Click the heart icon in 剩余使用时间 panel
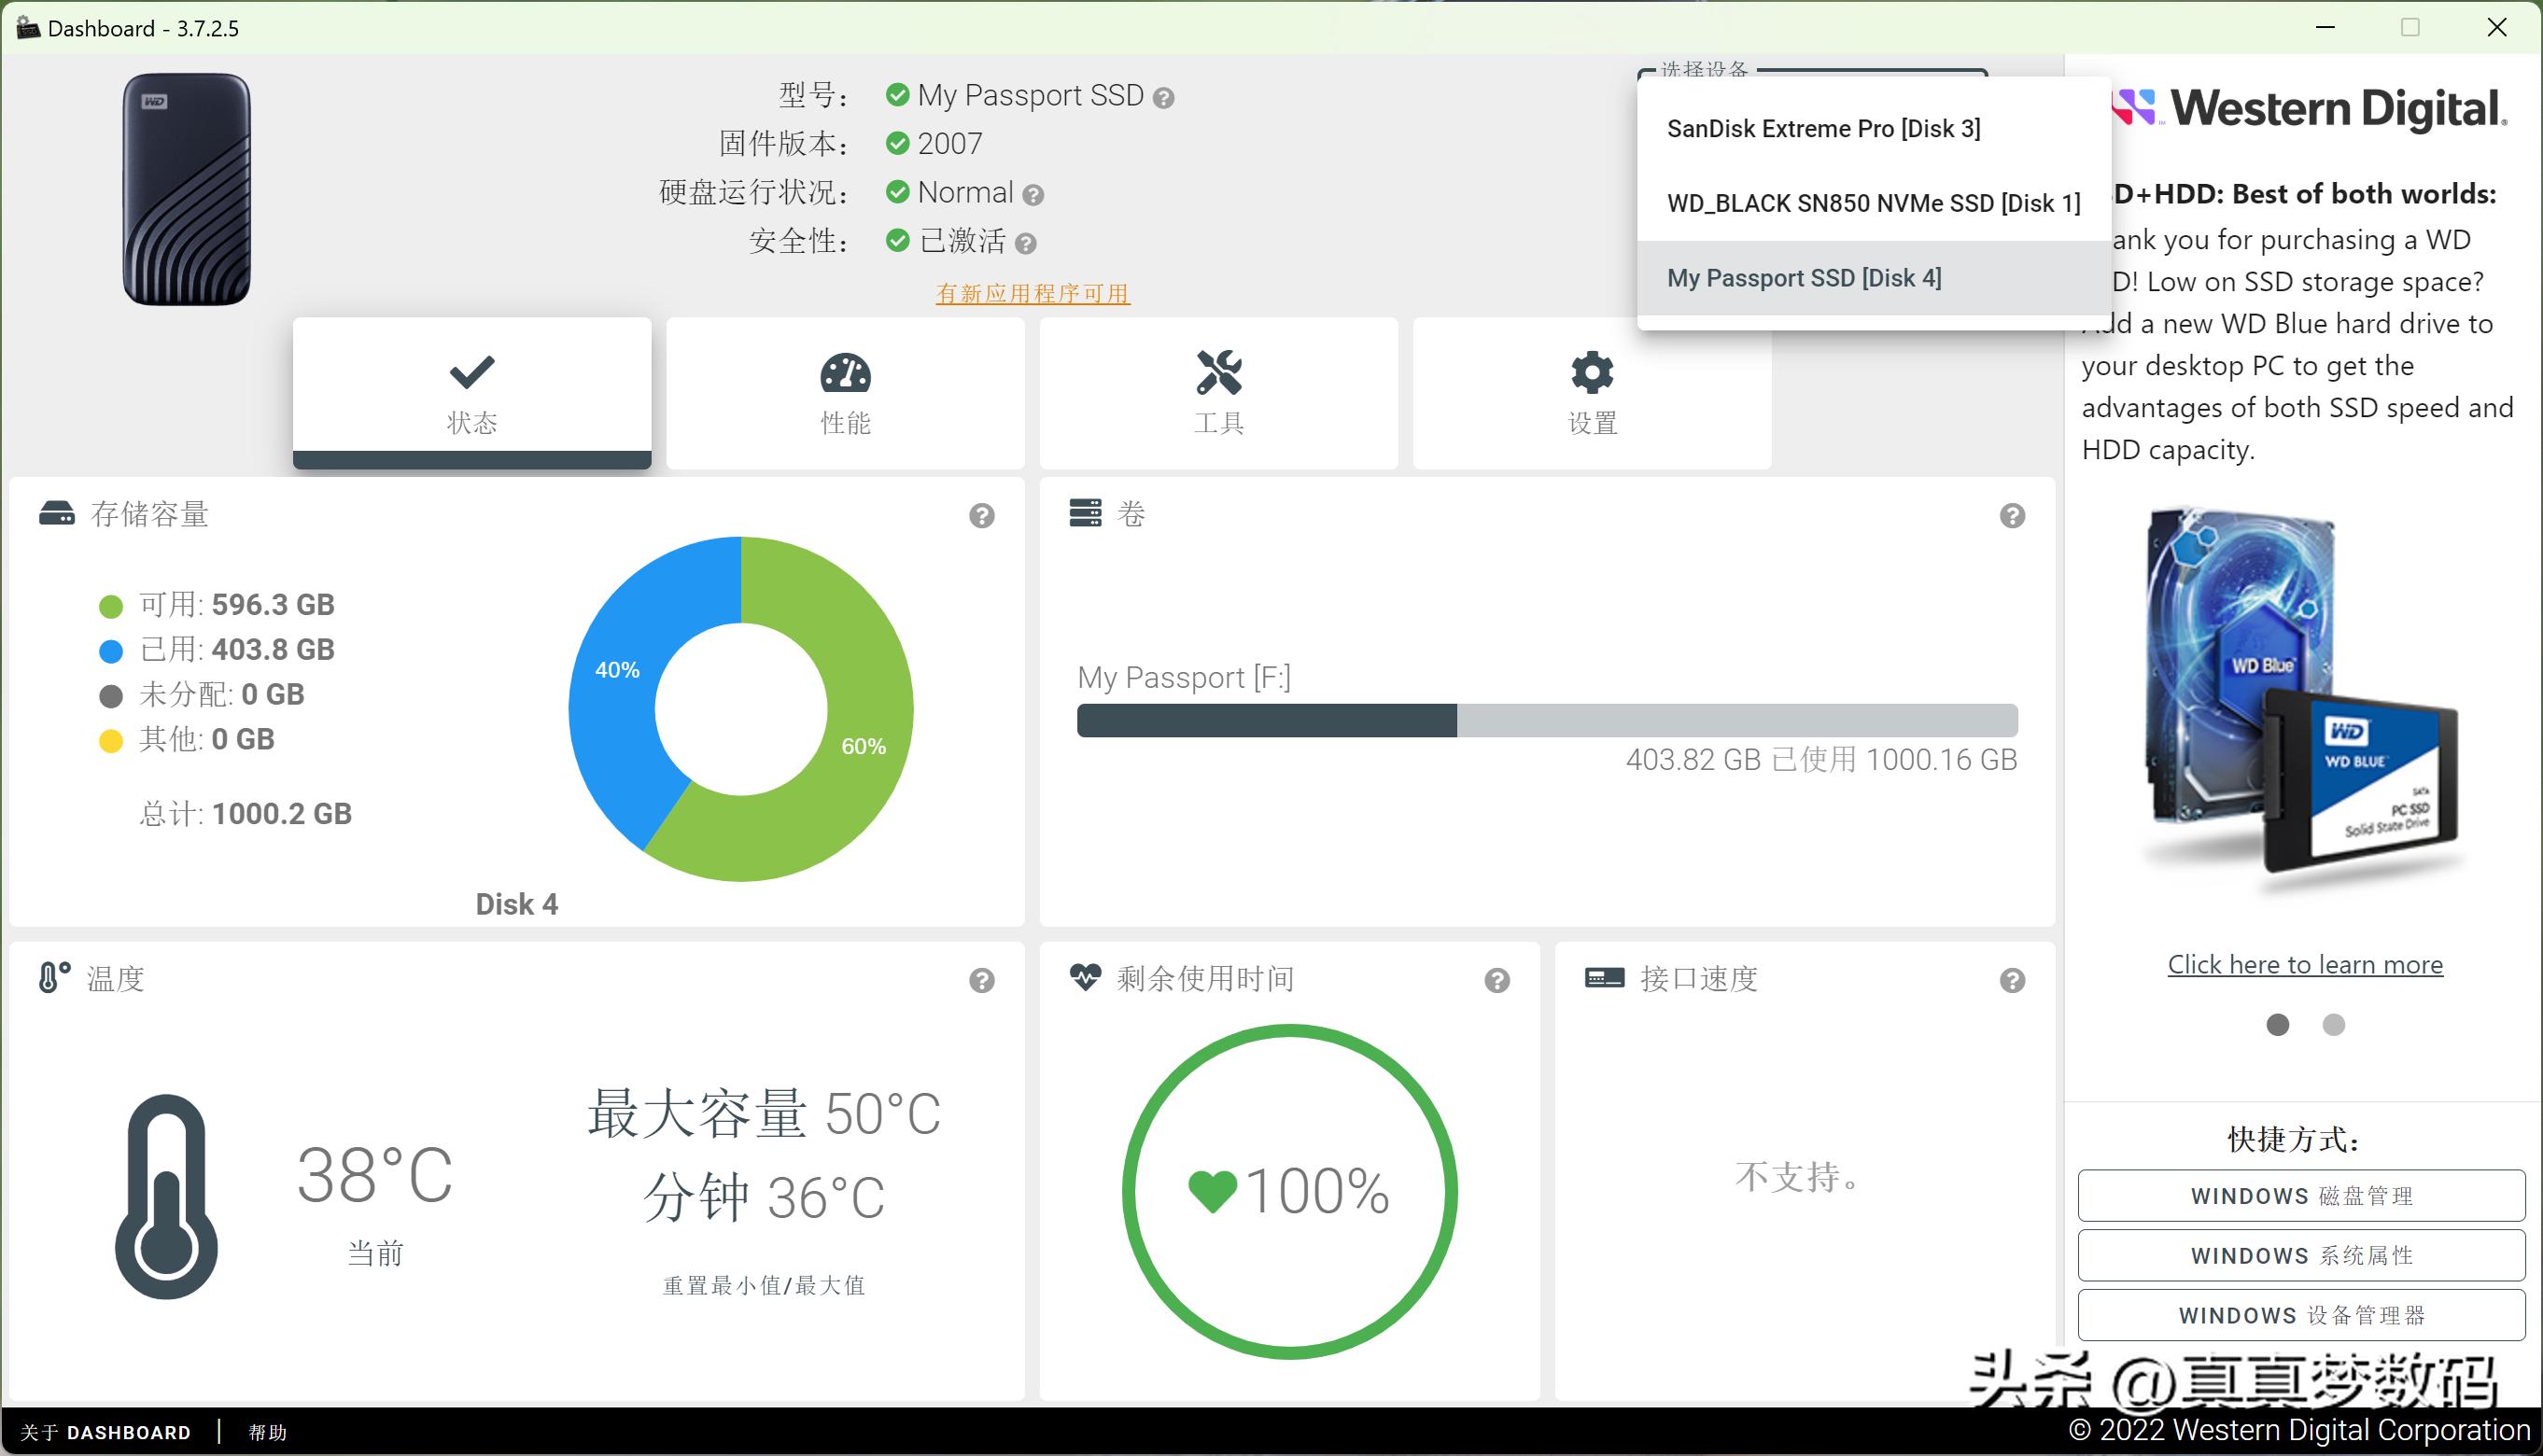Image resolution: width=2543 pixels, height=1456 pixels. point(1086,978)
